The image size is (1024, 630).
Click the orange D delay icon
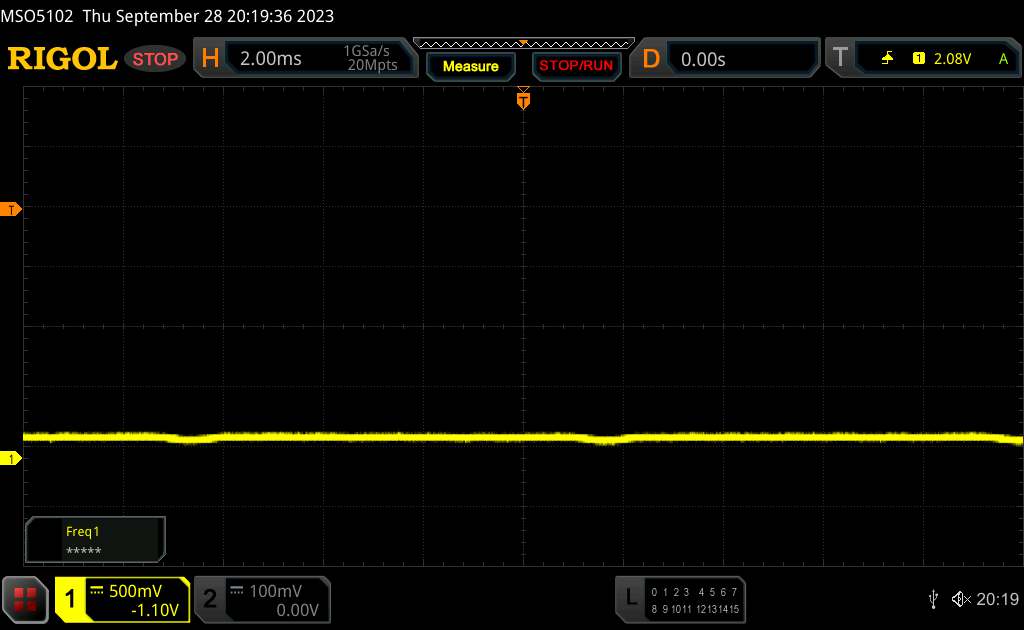point(651,59)
